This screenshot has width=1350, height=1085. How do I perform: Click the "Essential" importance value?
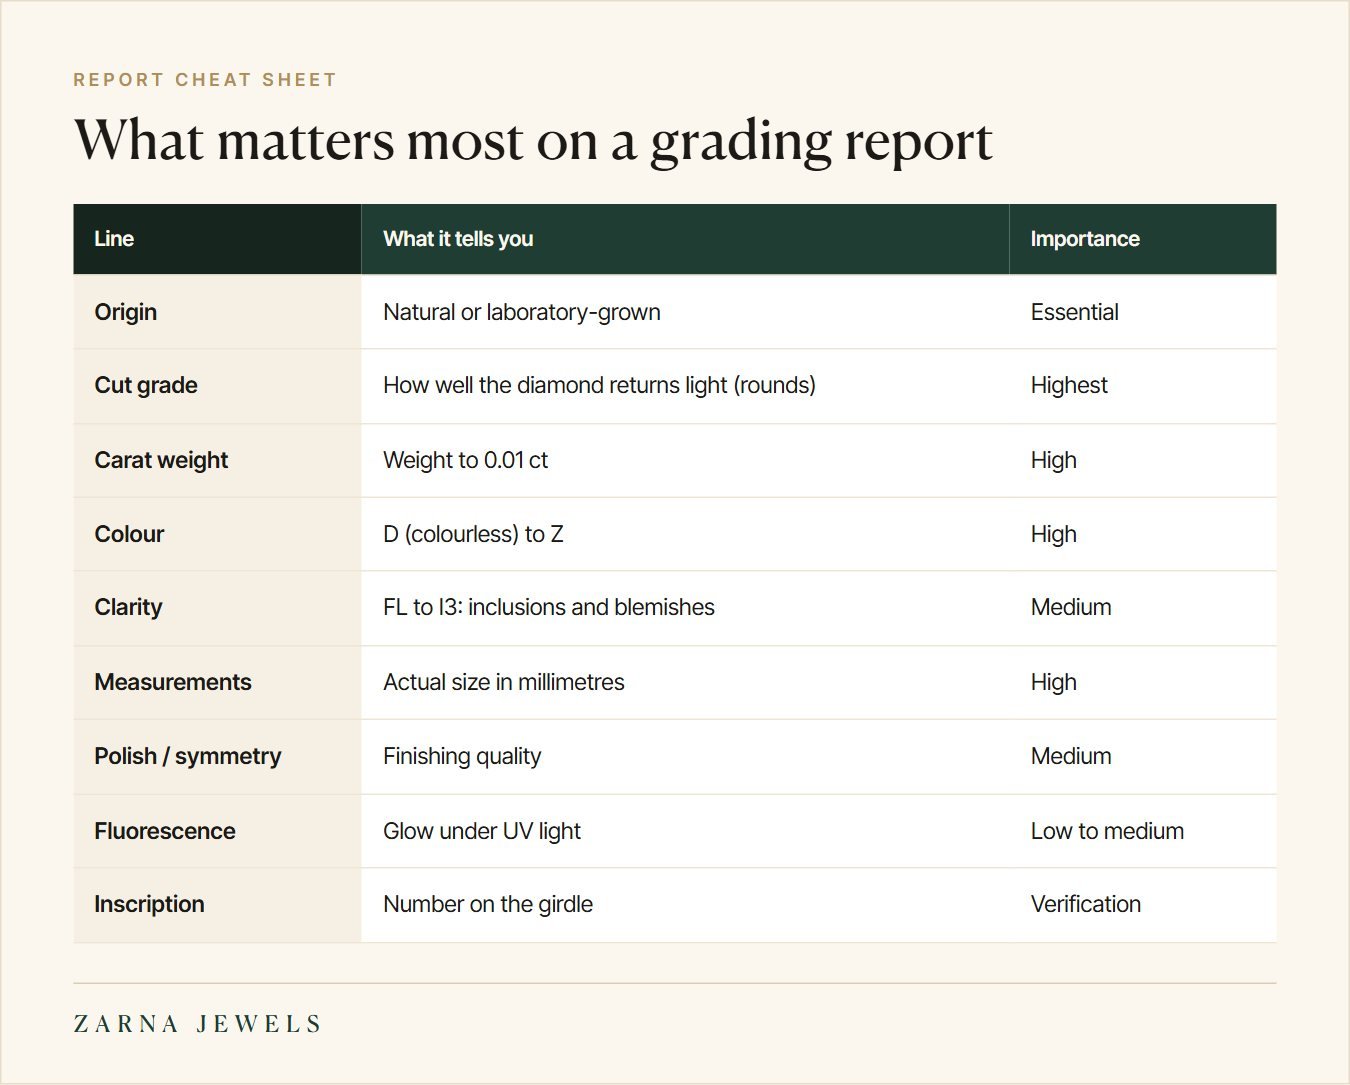tap(1075, 312)
